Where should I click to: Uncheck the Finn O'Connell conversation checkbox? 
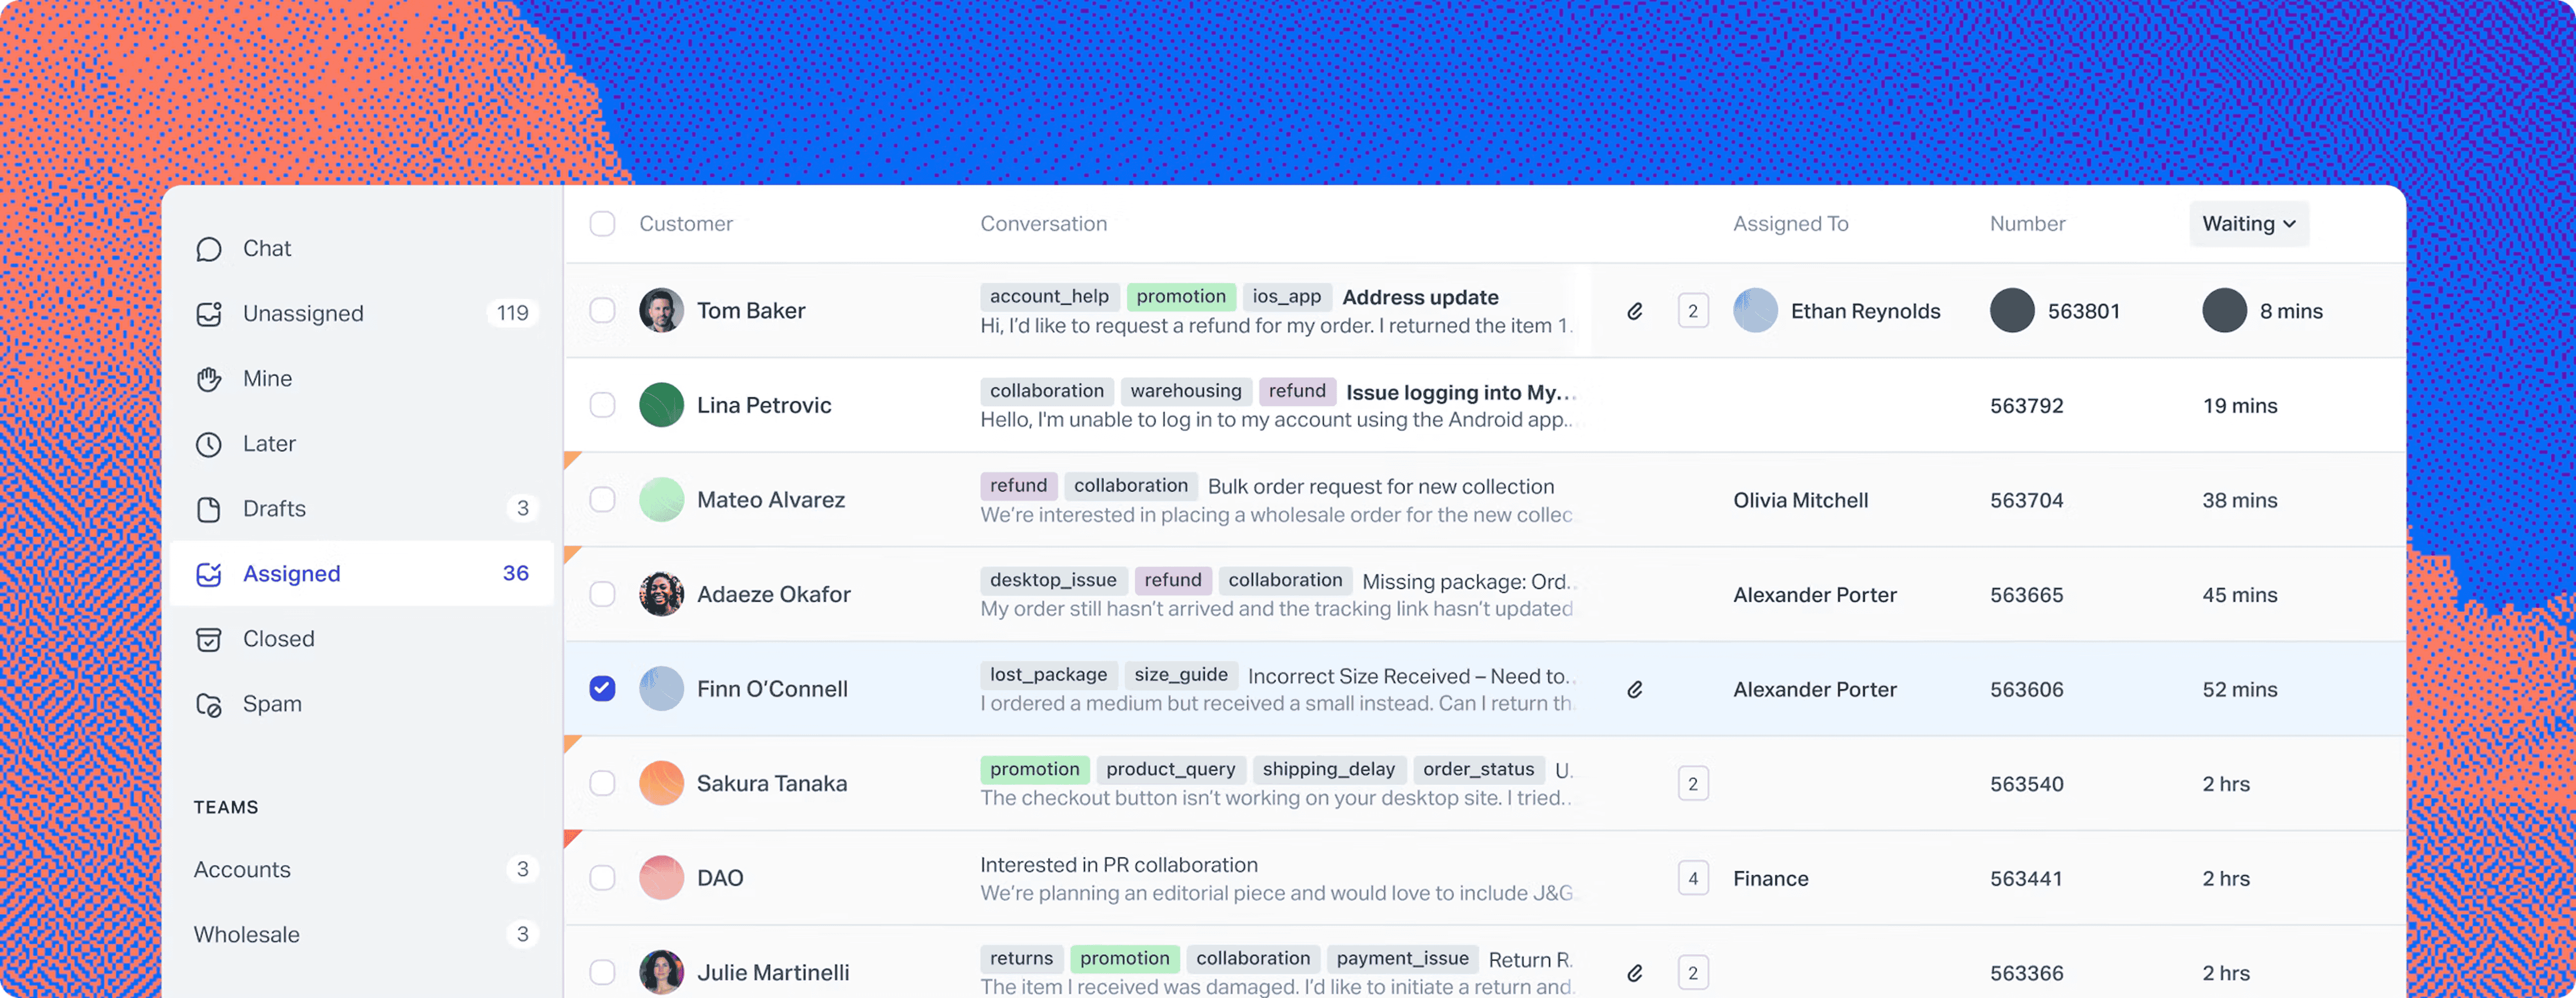(x=602, y=688)
